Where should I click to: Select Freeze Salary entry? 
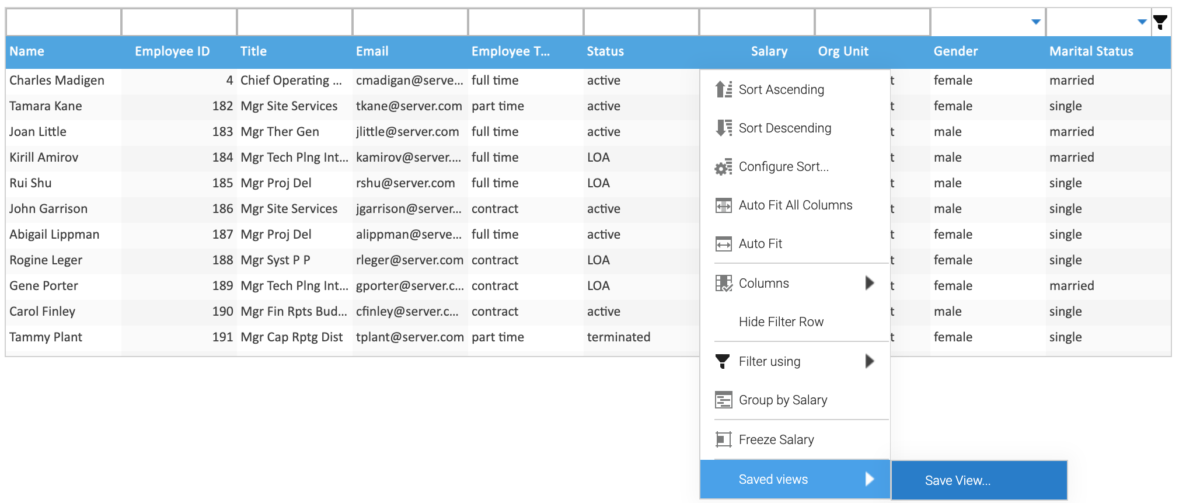[795, 439]
